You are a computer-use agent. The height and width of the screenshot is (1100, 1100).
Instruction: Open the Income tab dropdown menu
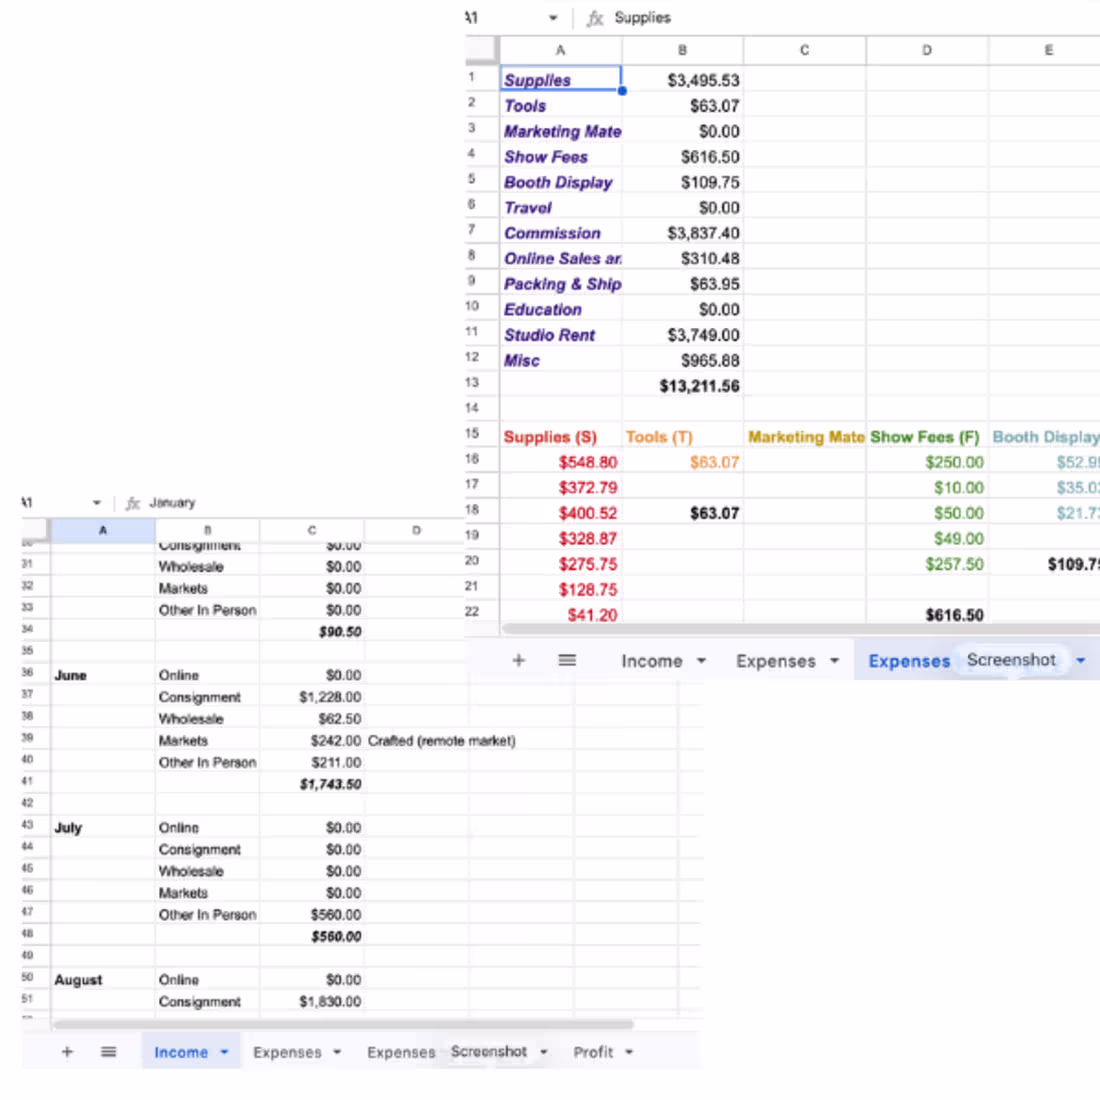coord(225,1051)
